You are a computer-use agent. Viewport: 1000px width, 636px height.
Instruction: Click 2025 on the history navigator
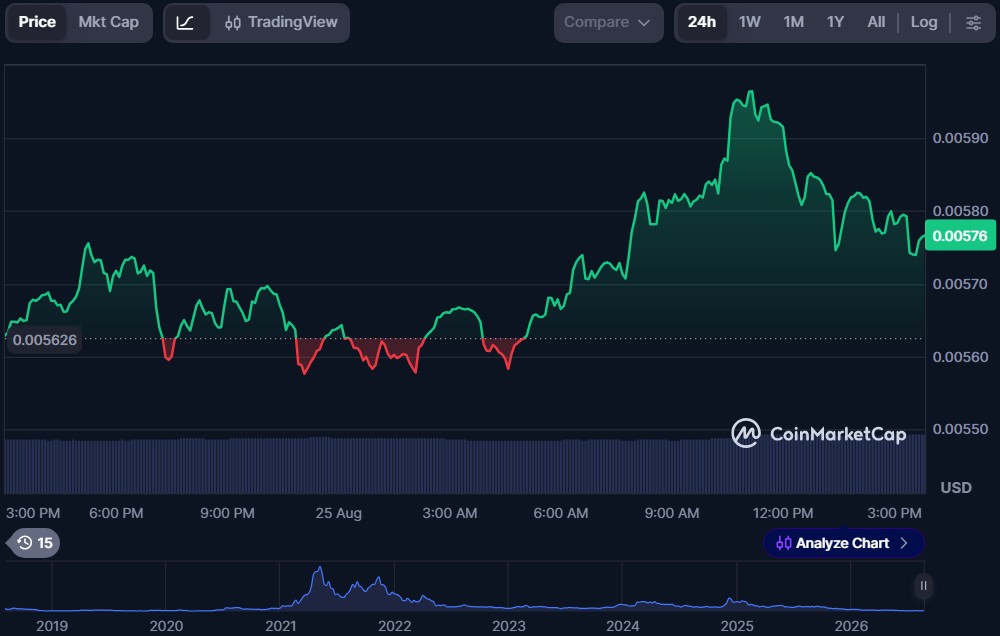(x=737, y=626)
